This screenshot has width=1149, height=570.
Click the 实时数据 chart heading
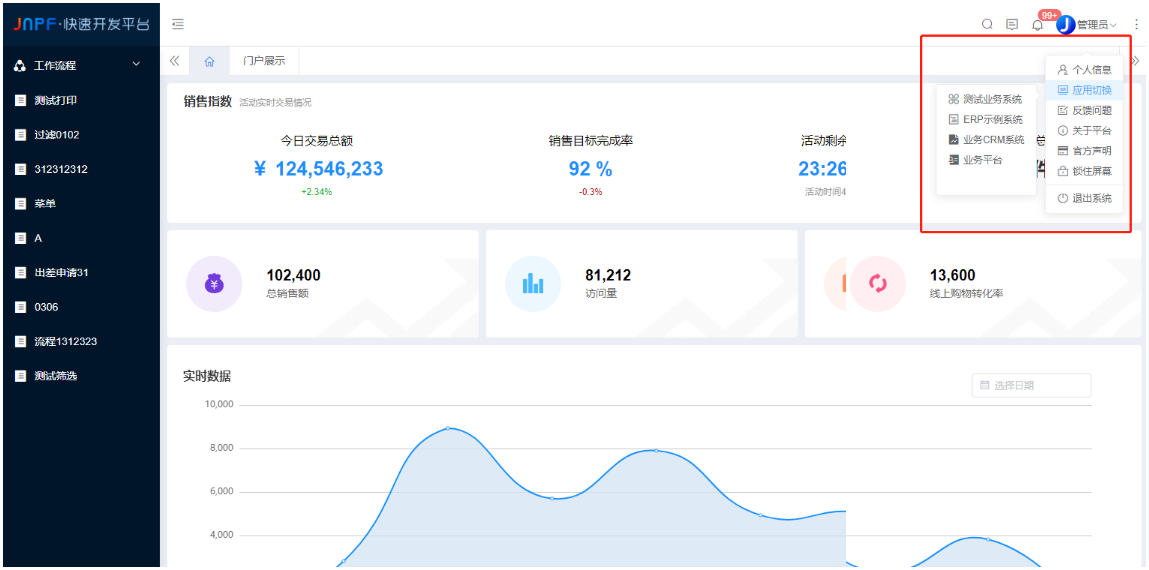point(207,376)
